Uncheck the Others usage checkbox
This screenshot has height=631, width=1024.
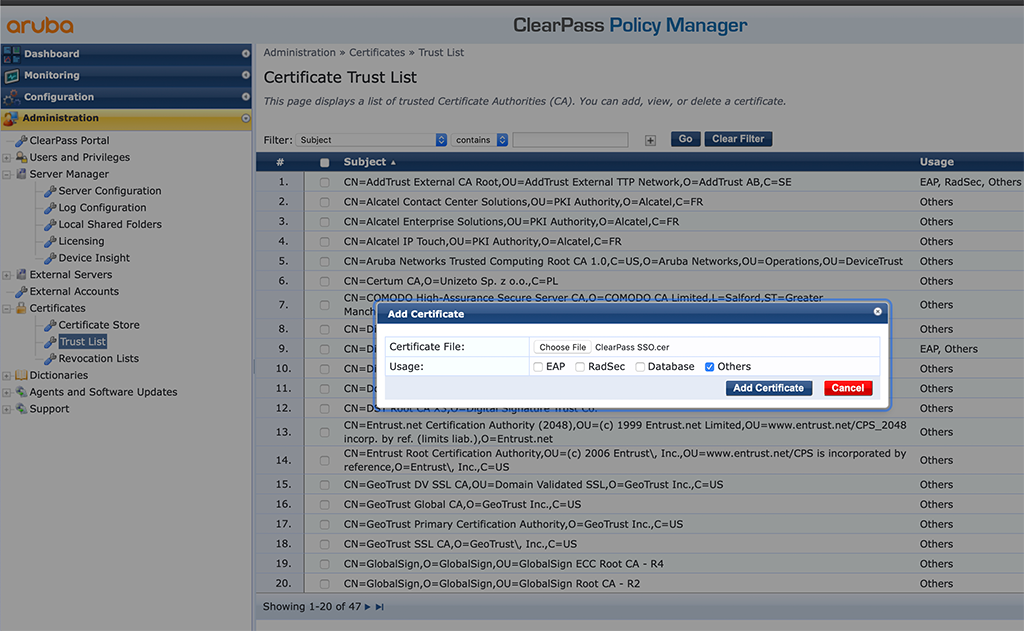[709, 367]
